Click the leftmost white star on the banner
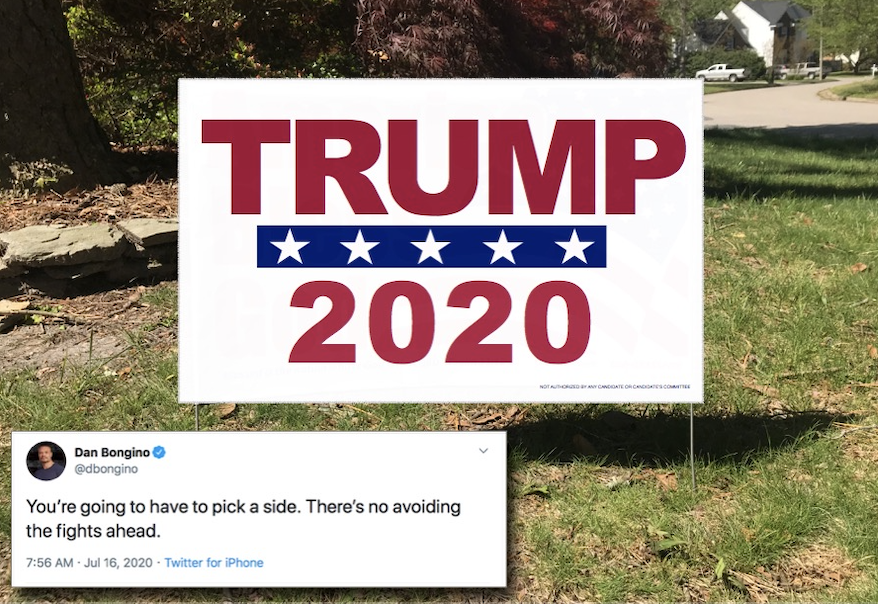This screenshot has width=878, height=604. (x=289, y=246)
